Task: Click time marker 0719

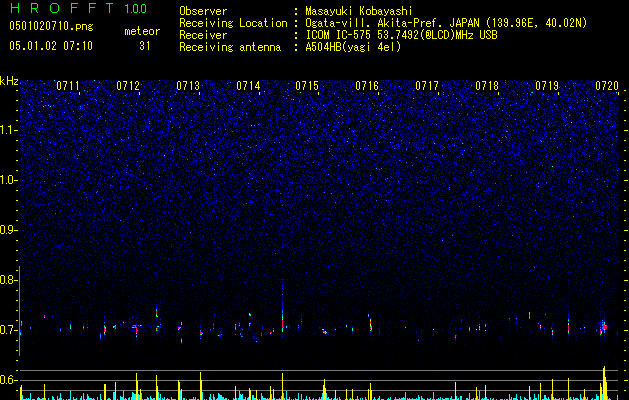Action: pyautogui.click(x=547, y=86)
